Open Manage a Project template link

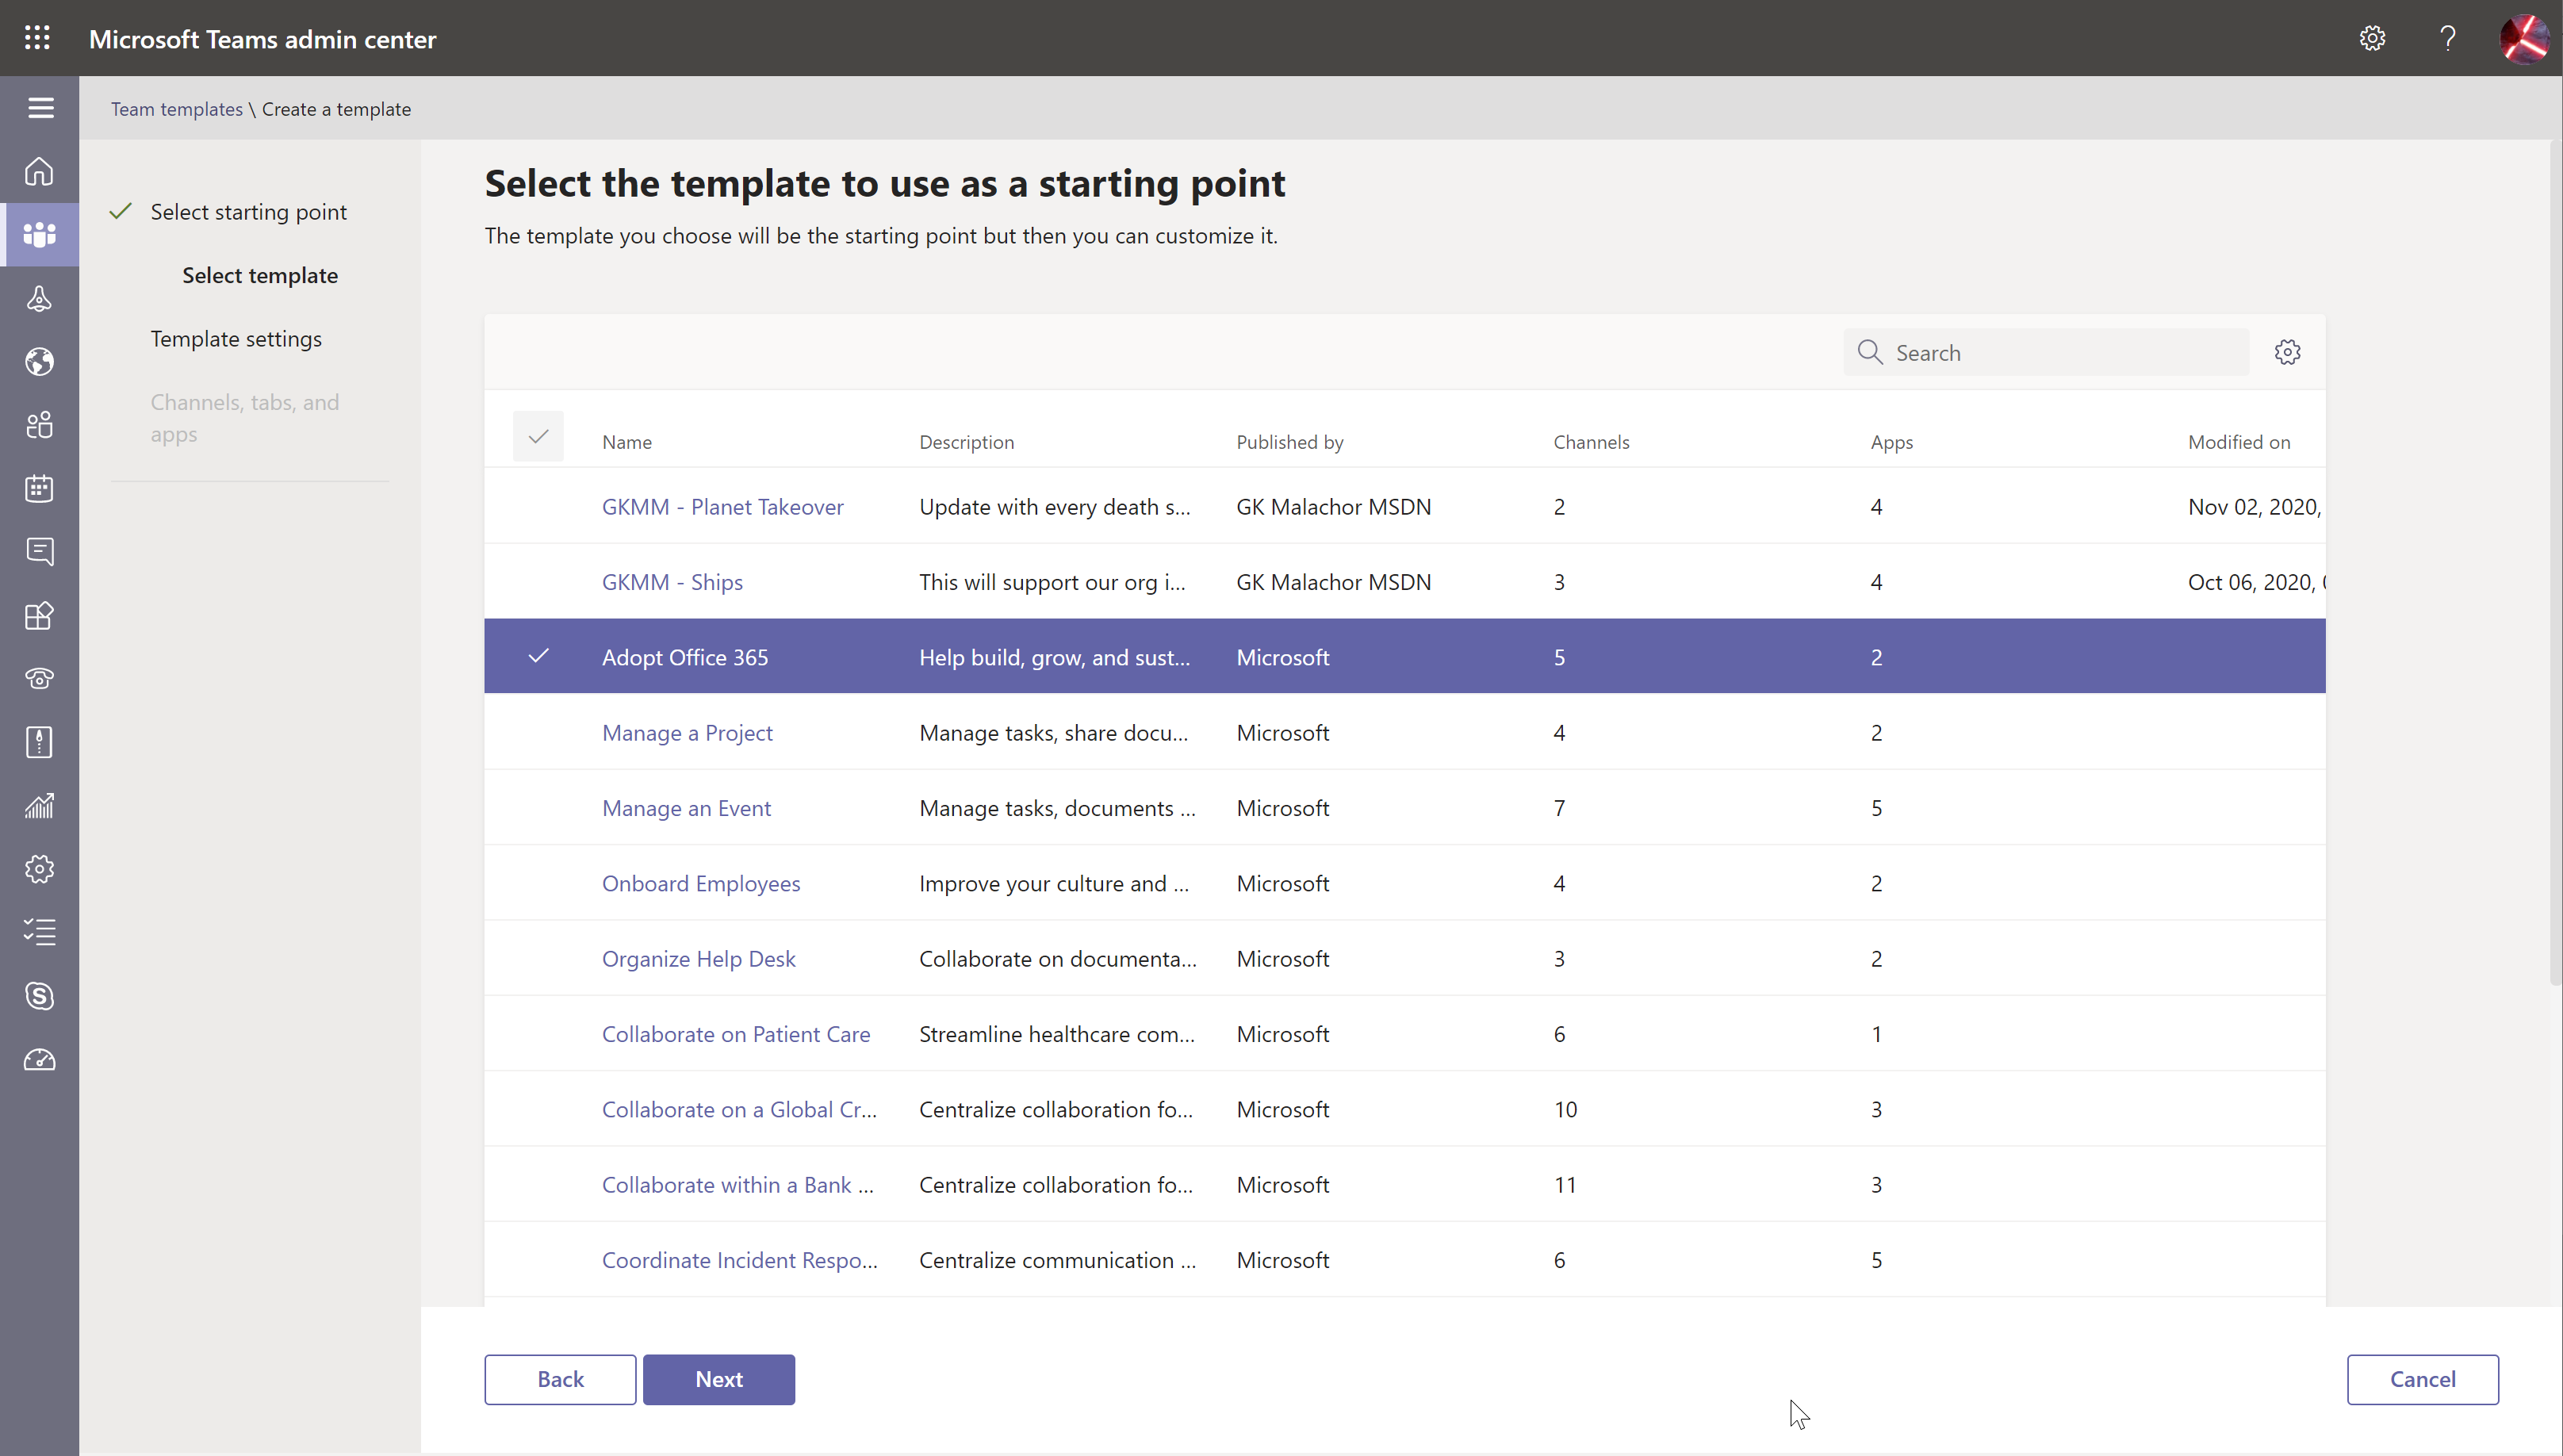pos(687,733)
